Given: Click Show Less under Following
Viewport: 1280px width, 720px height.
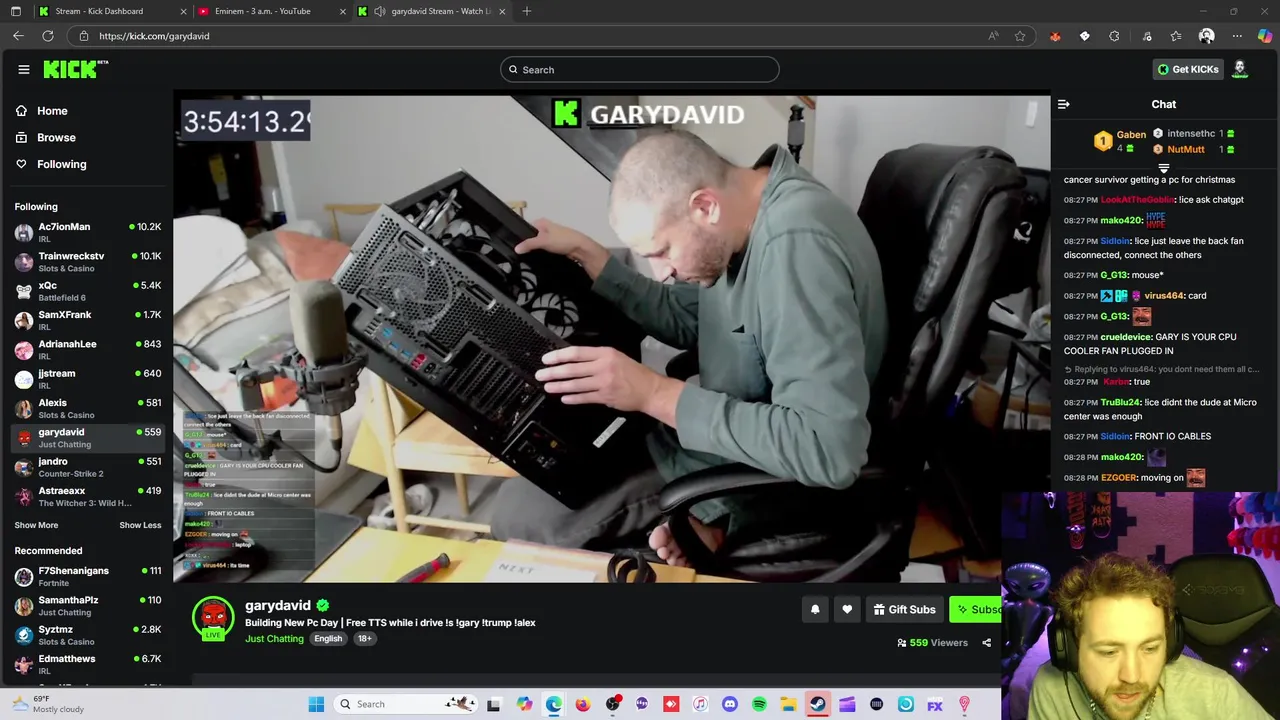Looking at the screenshot, I should (140, 525).
